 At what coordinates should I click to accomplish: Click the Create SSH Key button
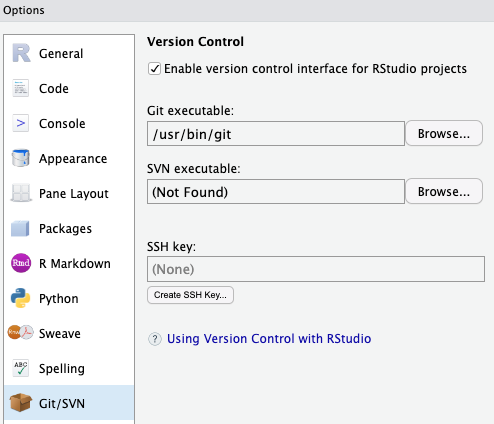pos(190,295)
